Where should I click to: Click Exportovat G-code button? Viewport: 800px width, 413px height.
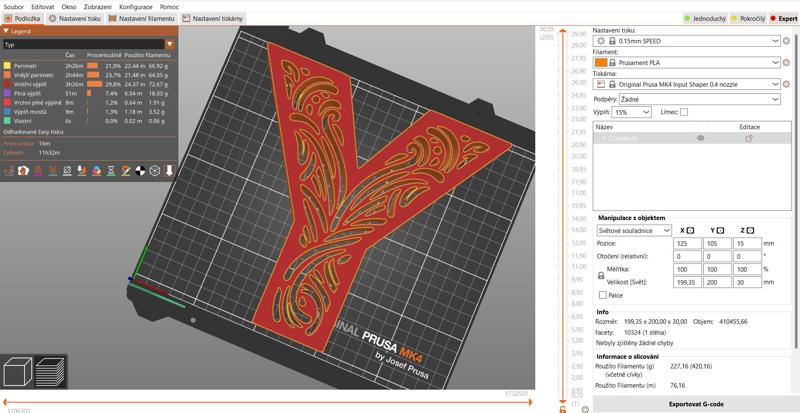click(696, 404)
